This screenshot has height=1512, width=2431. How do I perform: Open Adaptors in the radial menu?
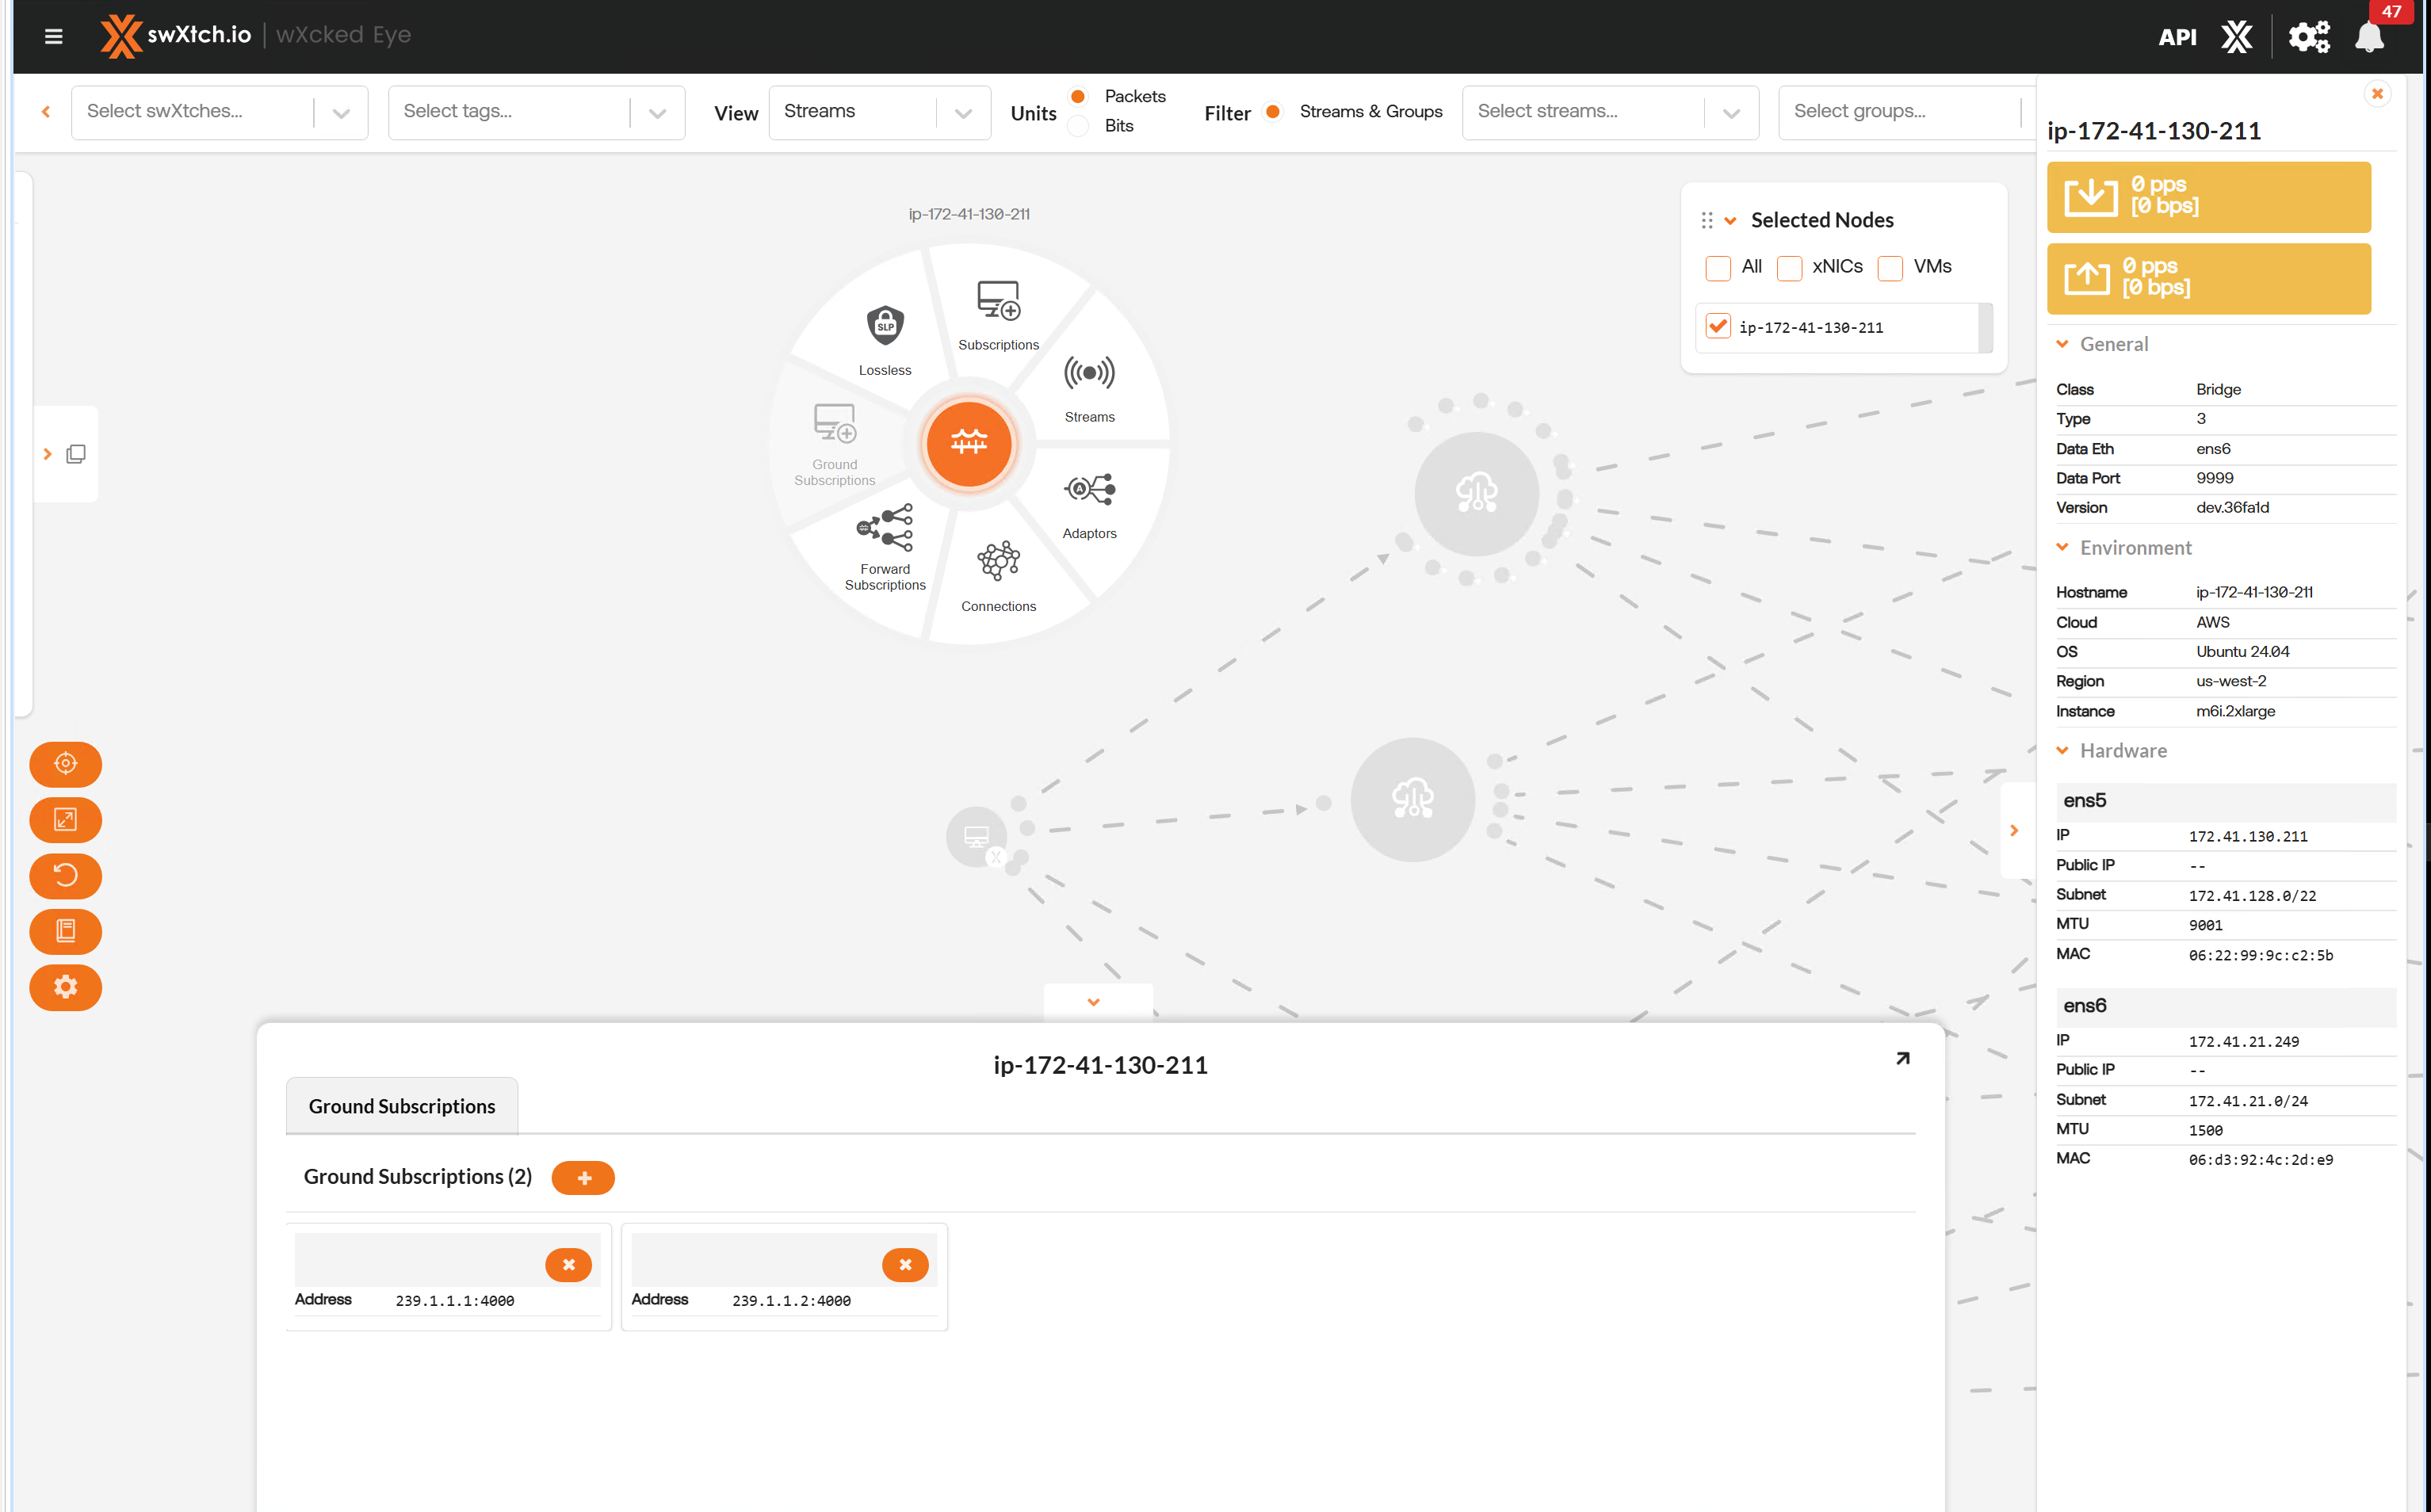1088,503
